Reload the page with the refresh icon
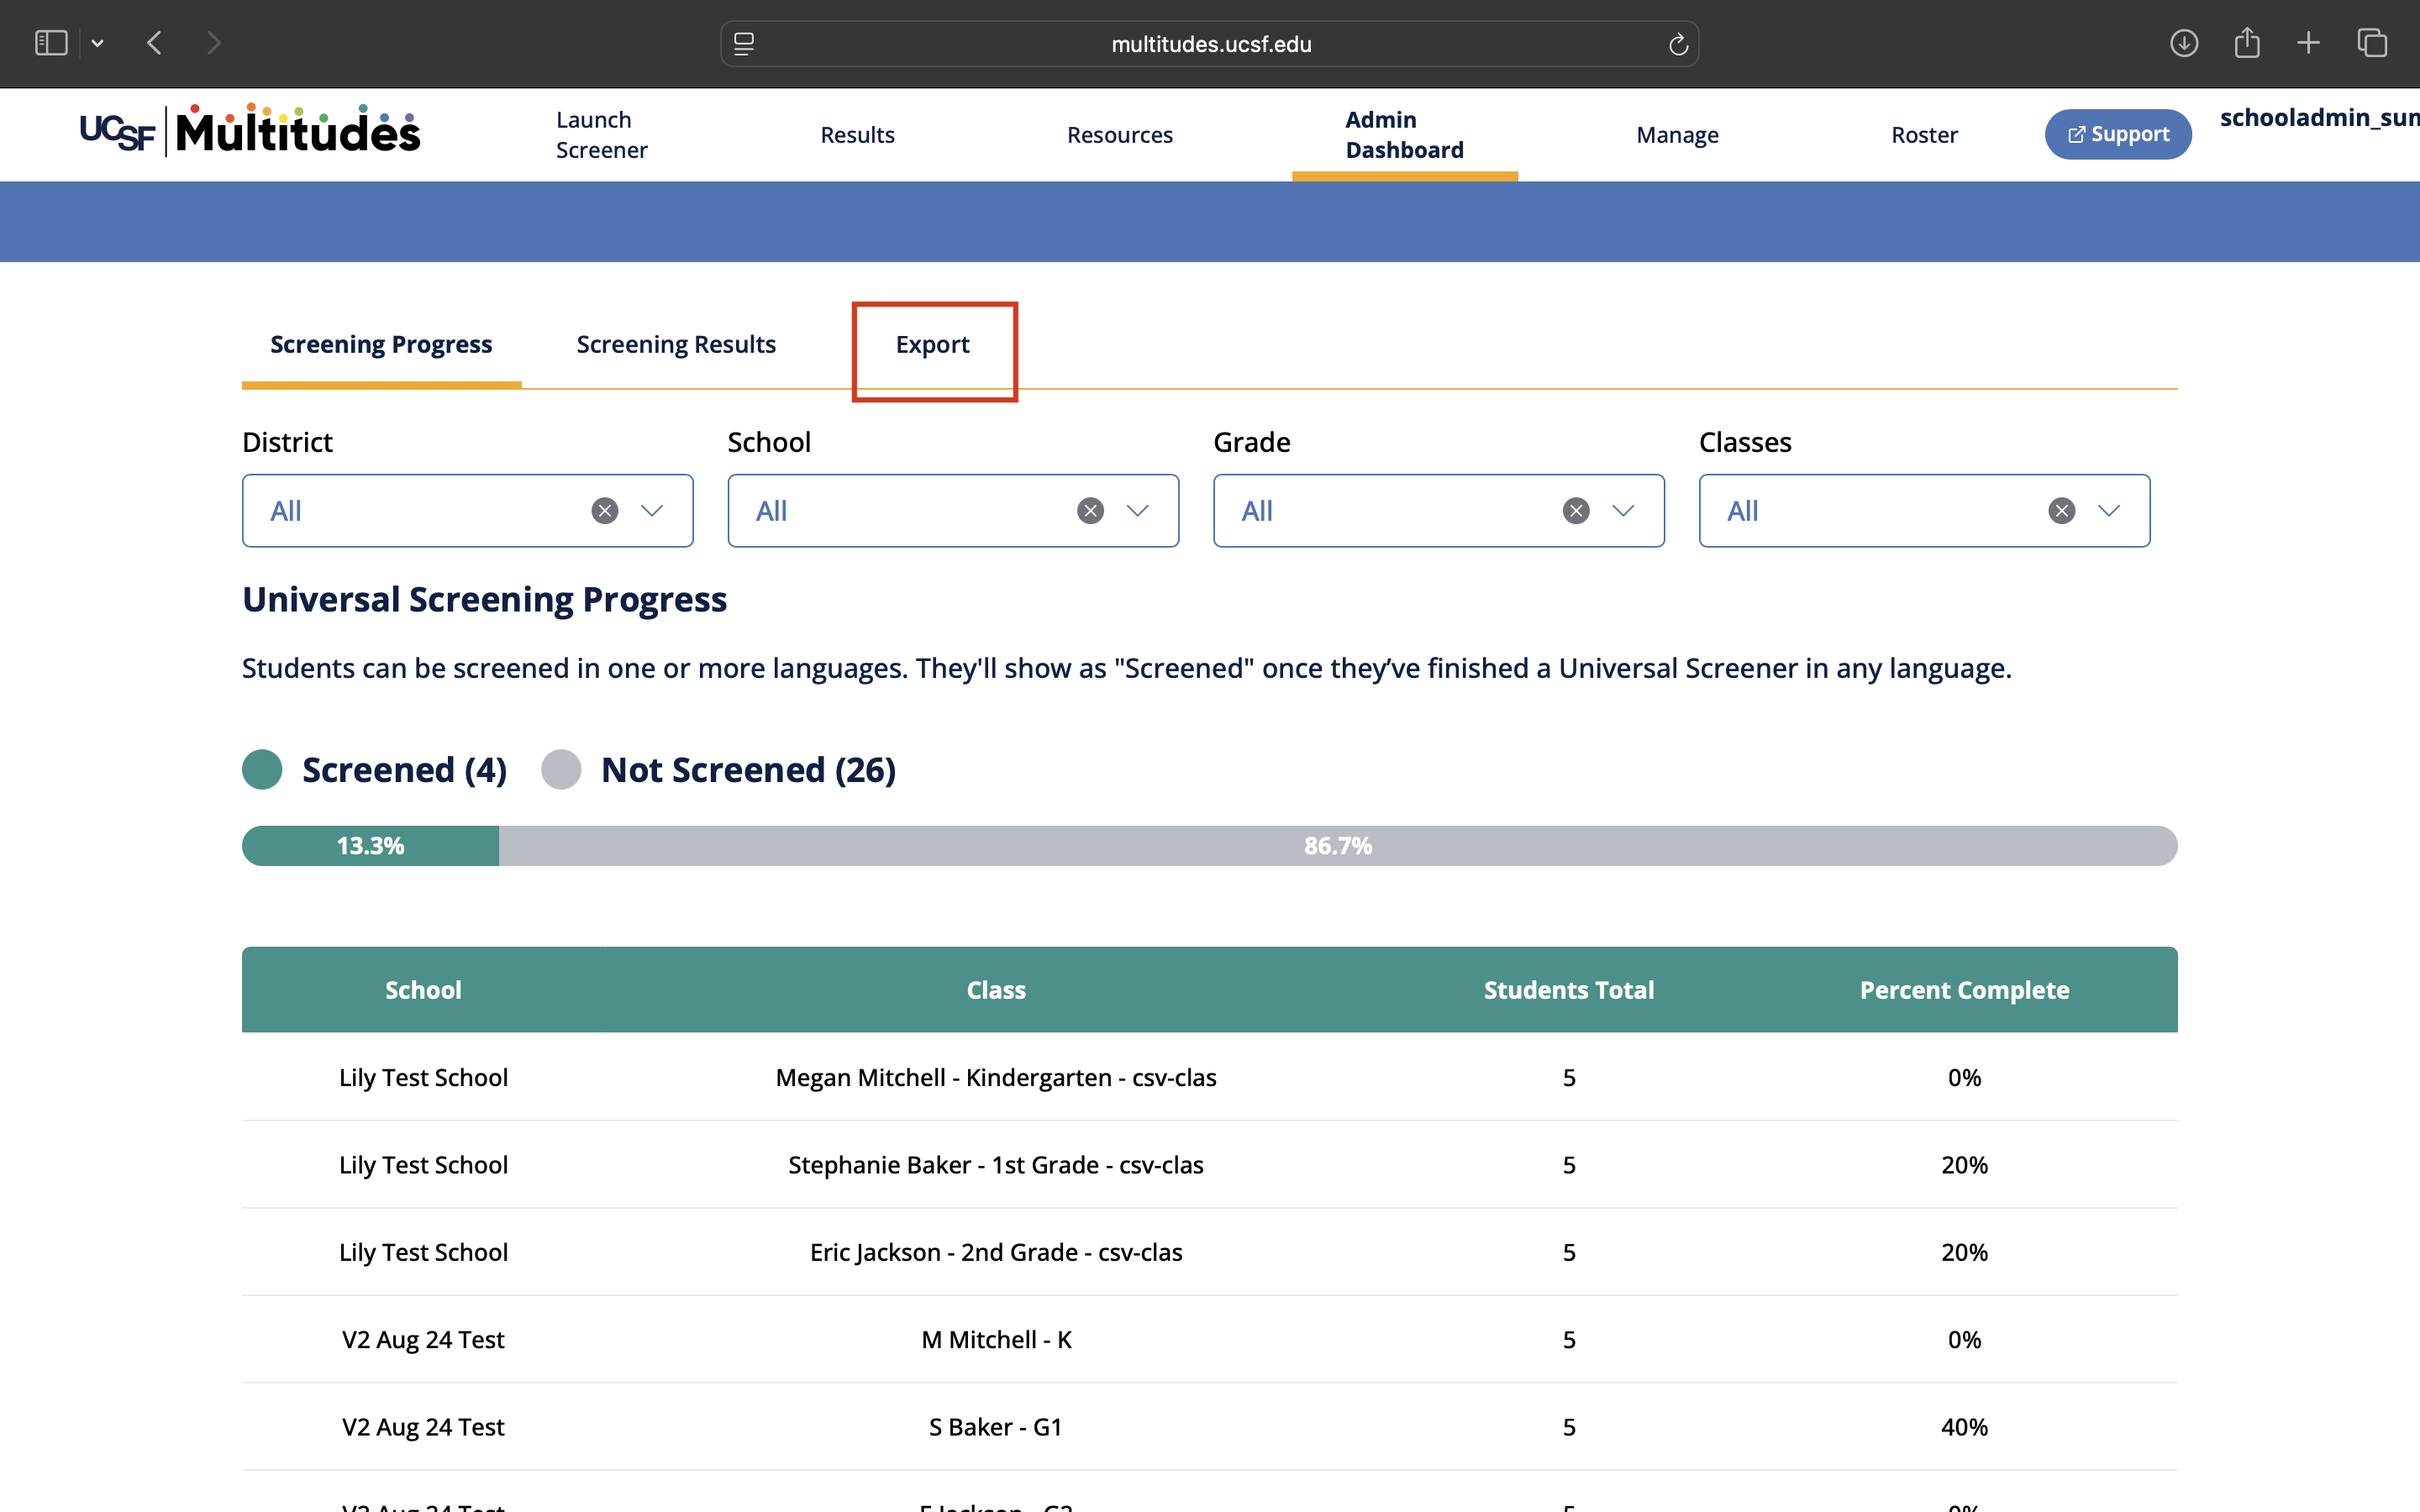The width and height of the screenshot is (2420, 1512). click(x=1678, y=44)
